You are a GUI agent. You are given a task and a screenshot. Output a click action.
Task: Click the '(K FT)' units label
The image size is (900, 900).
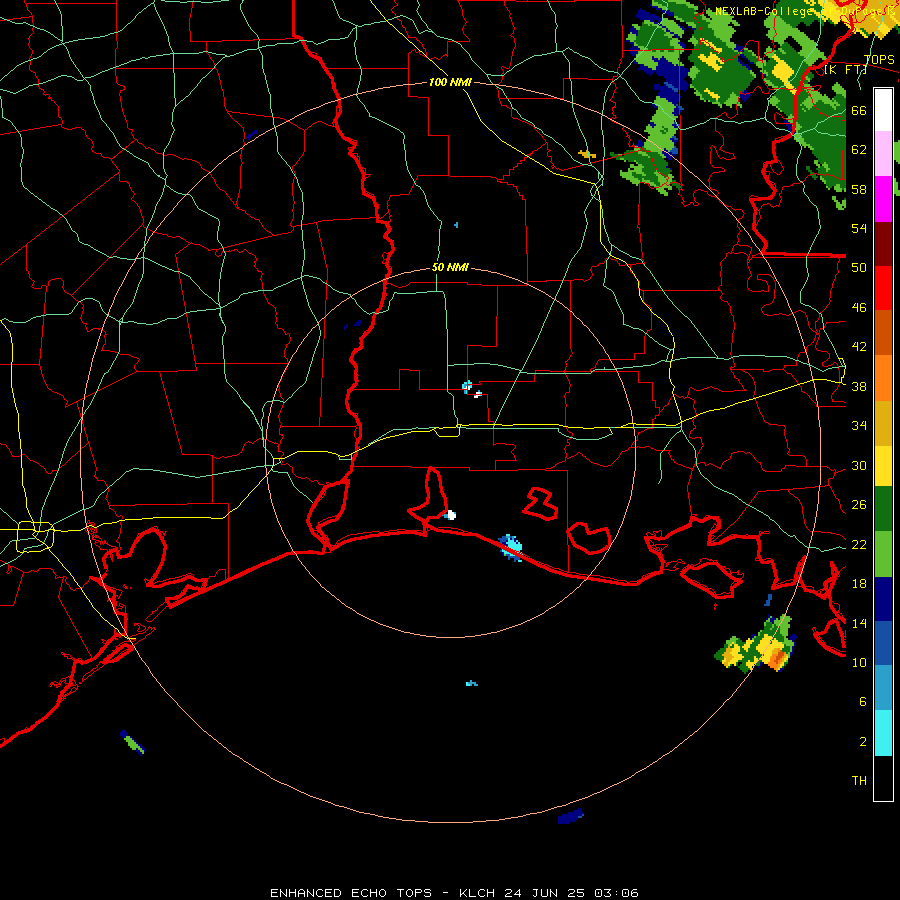click(x=845, y=70)
